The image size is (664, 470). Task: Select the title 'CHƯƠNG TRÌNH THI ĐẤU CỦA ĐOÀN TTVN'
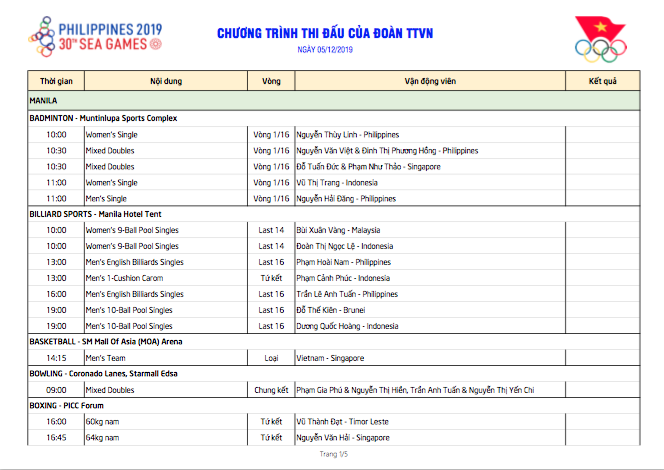click(x=325, y=33)
